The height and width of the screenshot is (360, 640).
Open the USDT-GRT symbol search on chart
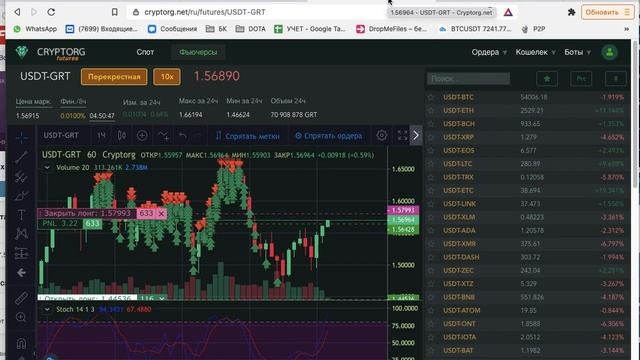(61, 136)
